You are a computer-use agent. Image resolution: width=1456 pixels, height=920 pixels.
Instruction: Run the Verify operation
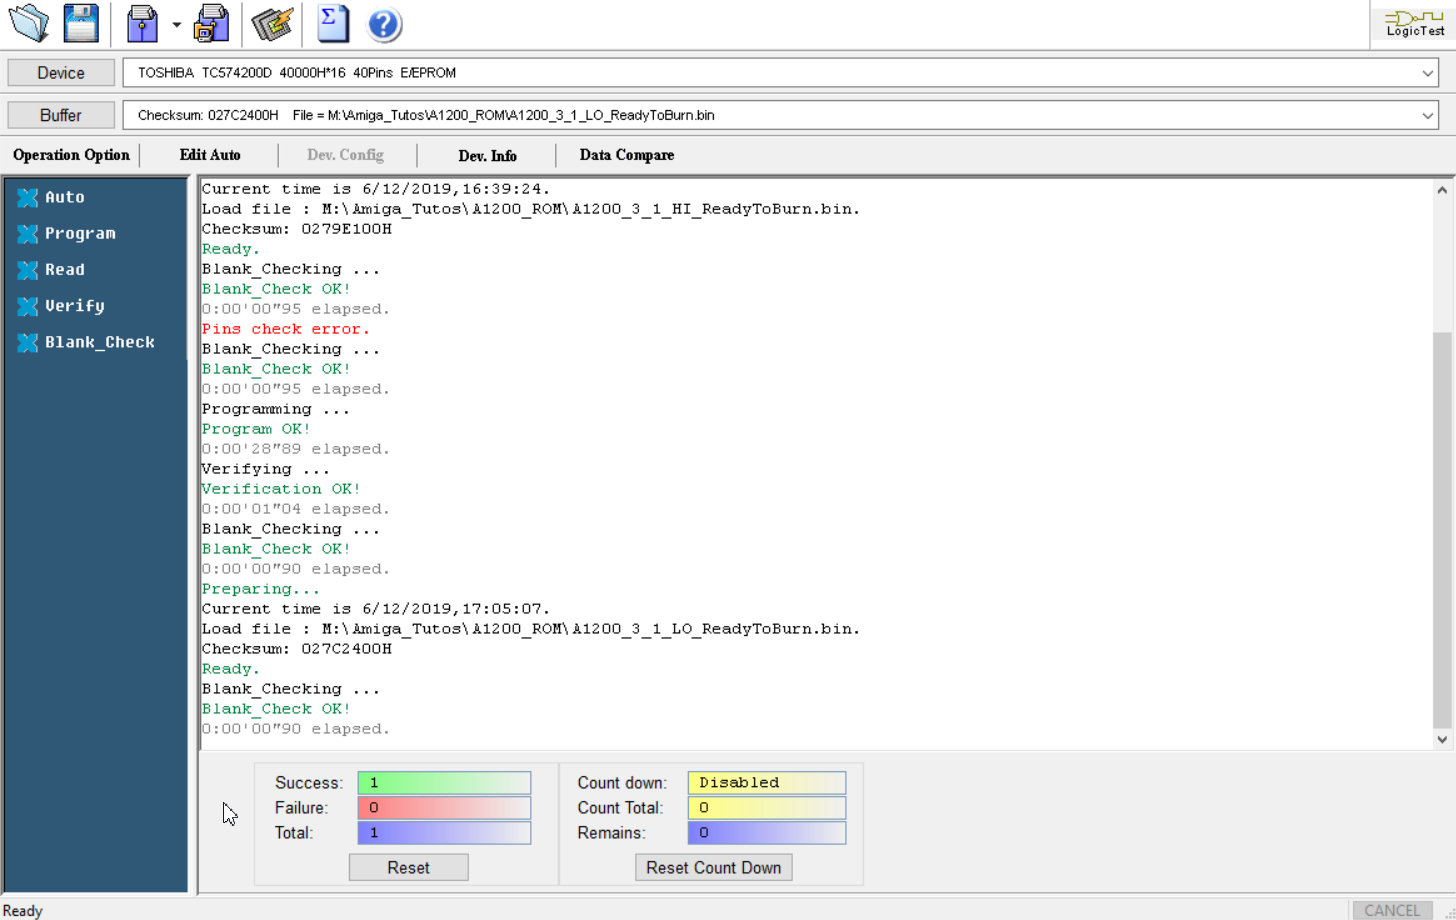click(74, 306)
